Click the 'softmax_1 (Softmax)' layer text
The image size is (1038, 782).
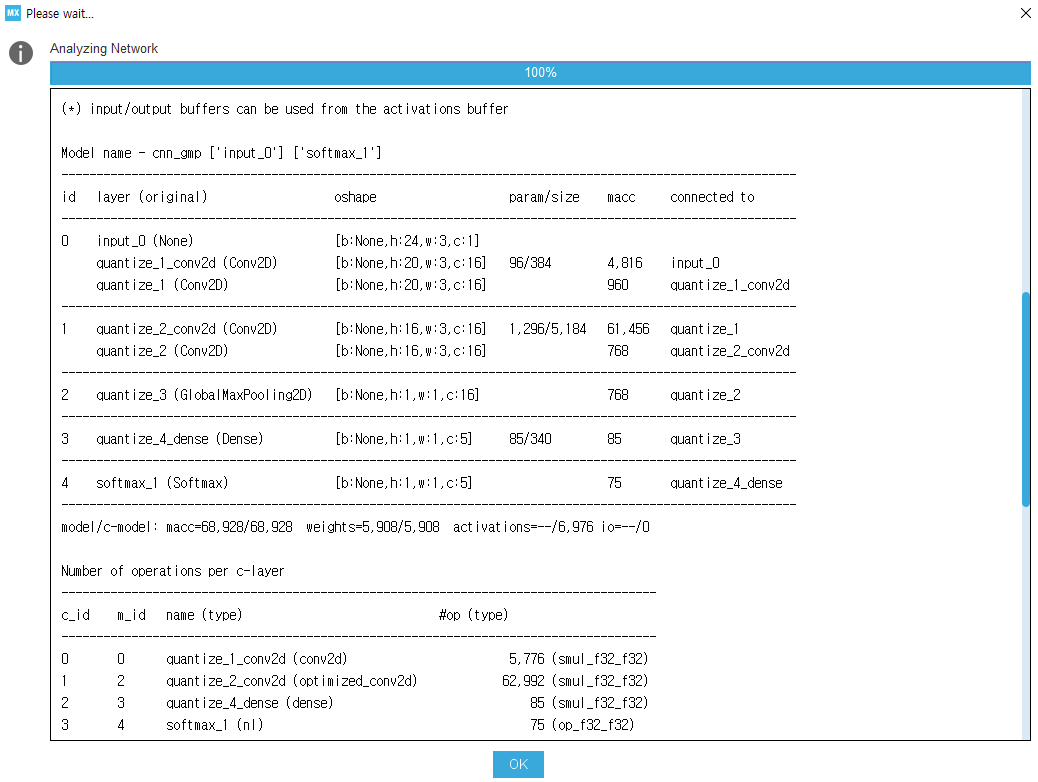(162, 483)
